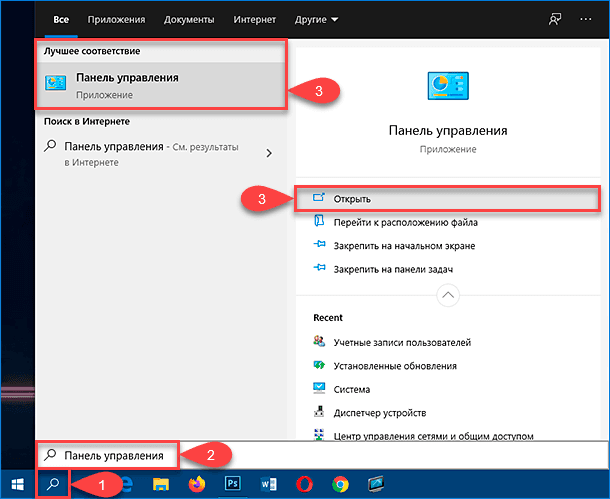
Task: Select the Панель управления best match result
Action: coord(161,85)
